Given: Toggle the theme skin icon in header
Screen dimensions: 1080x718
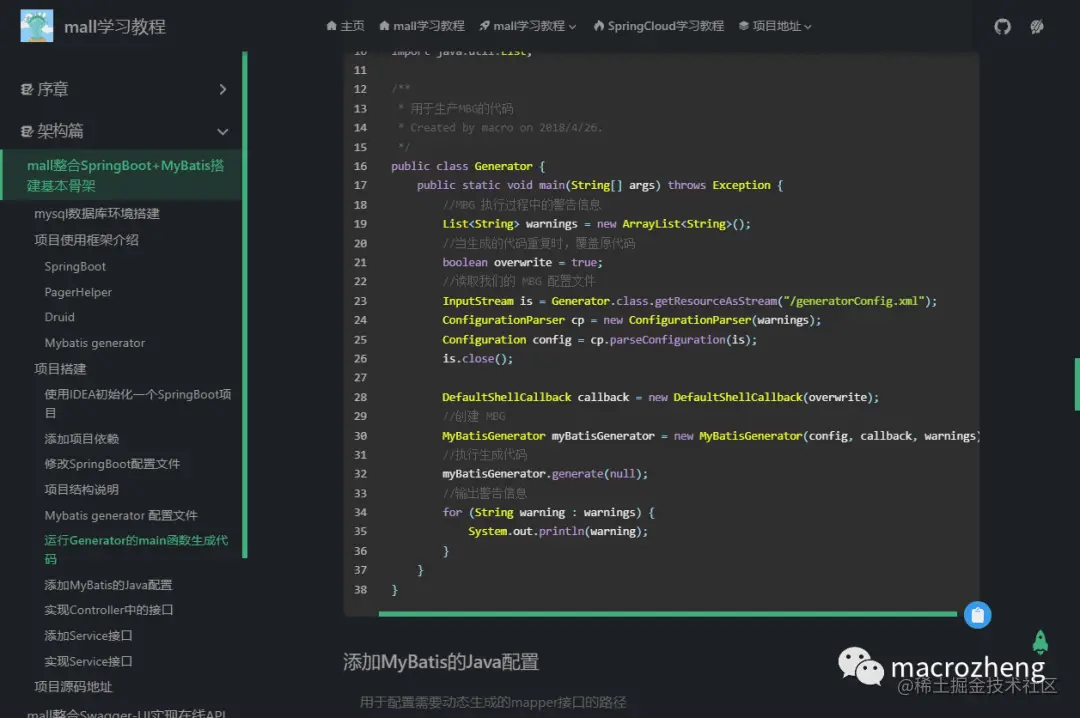Looking at the screenshot, I should (1037, 26).
